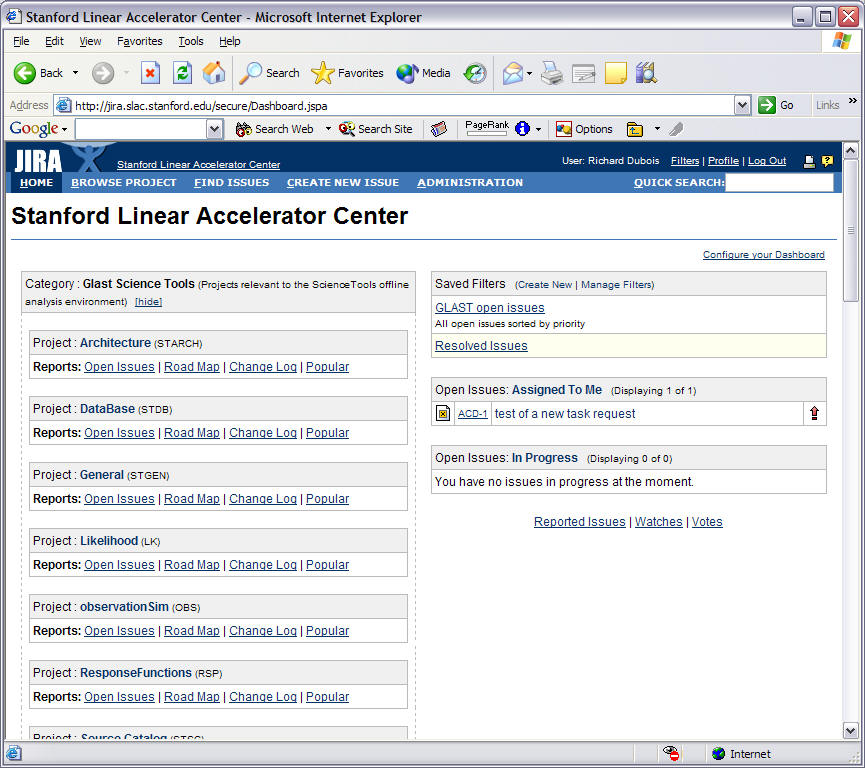Go to CREATE NEW ISSUE tab
The image size is (865, 768).
point(343,183)
